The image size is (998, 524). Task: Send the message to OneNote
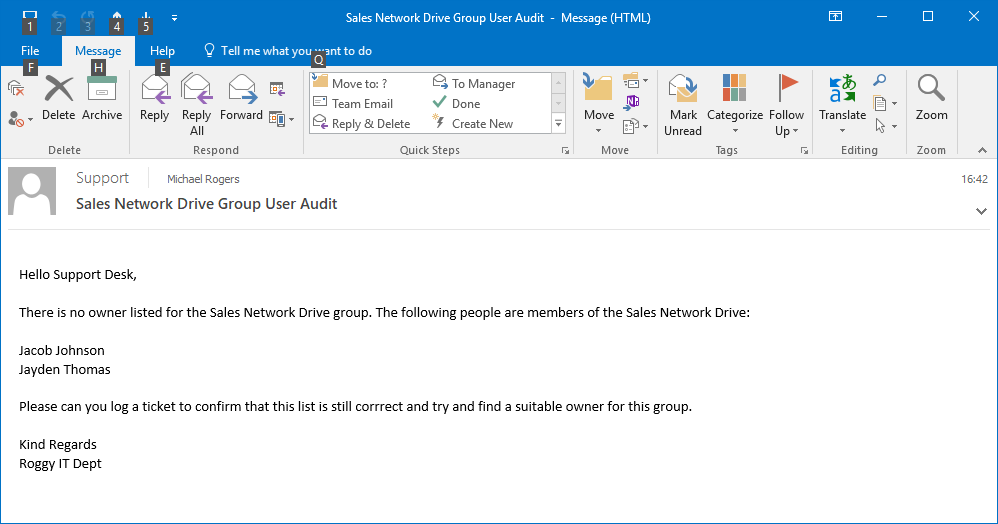(631, 102)
